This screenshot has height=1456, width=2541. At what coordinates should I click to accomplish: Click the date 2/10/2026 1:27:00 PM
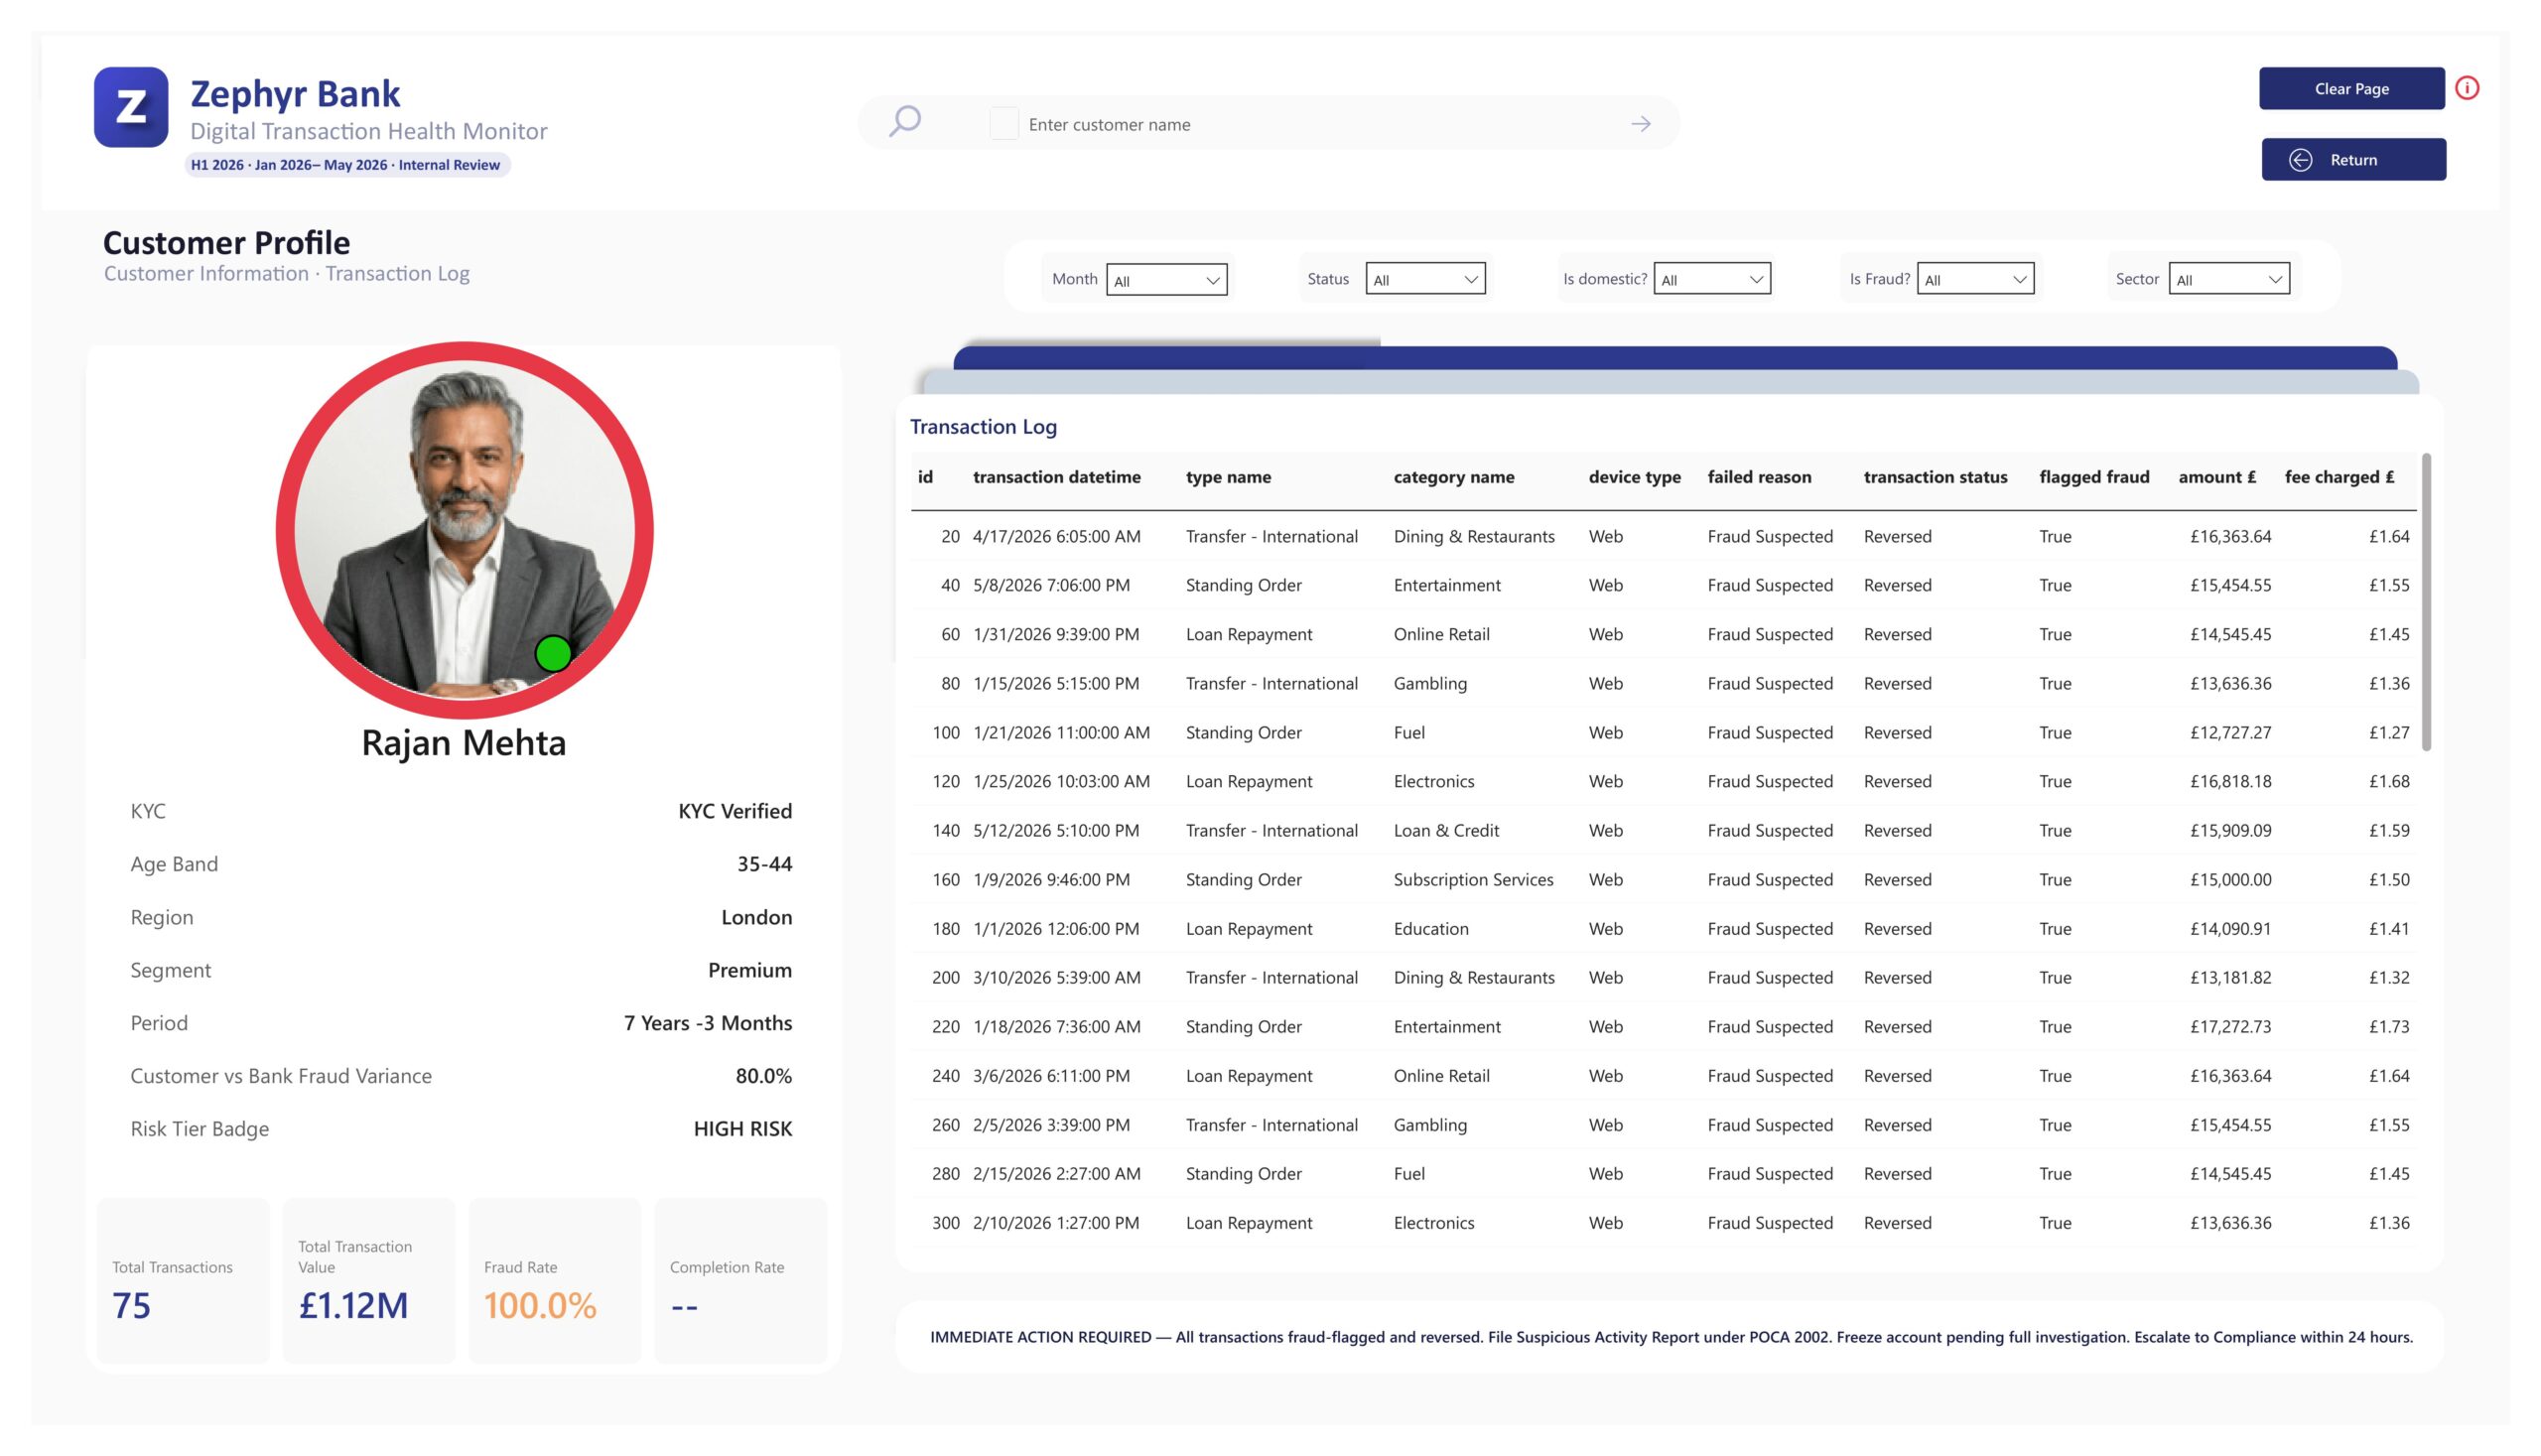[1056, 1223]
